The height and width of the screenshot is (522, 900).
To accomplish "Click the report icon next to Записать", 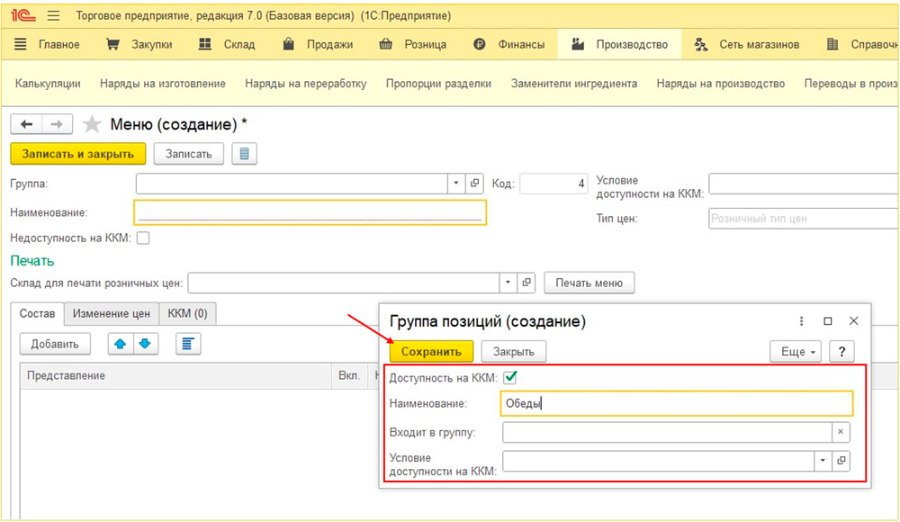I will click(x=245, y=154).
